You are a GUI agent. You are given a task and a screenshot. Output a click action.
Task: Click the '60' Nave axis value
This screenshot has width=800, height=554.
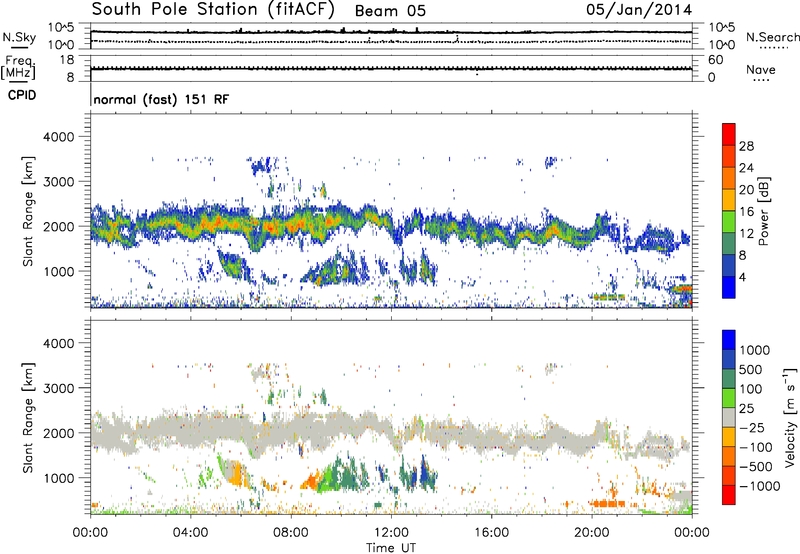[x=716, y=60]
